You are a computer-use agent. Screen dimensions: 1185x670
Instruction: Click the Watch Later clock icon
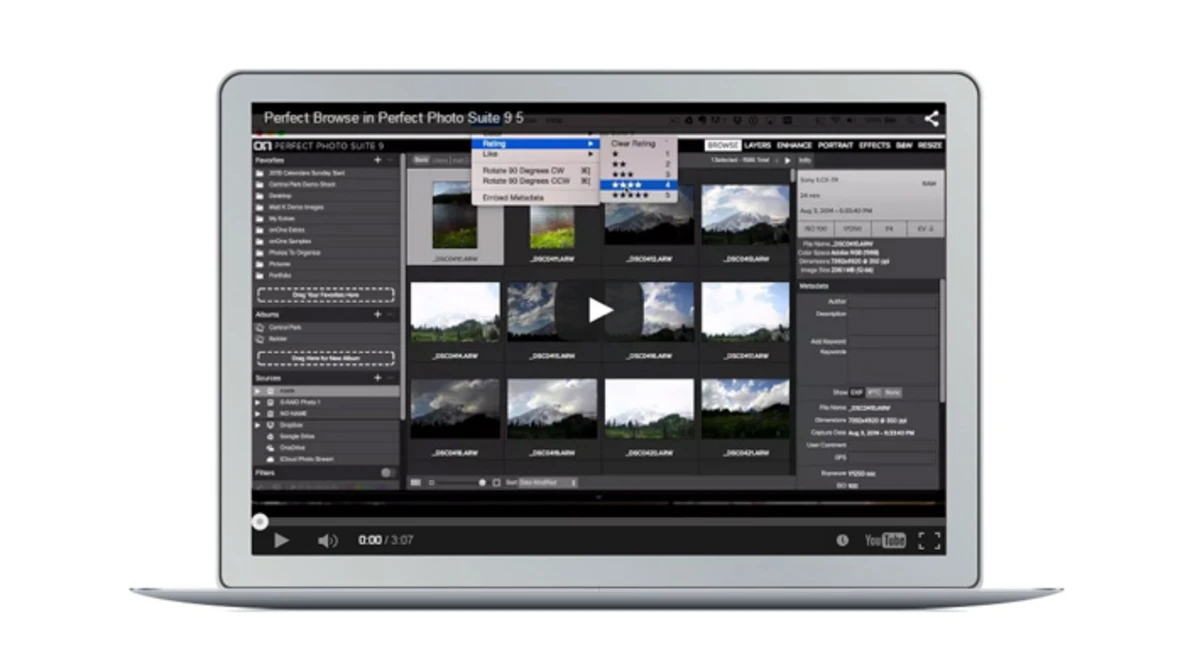[x=842, y=540]
